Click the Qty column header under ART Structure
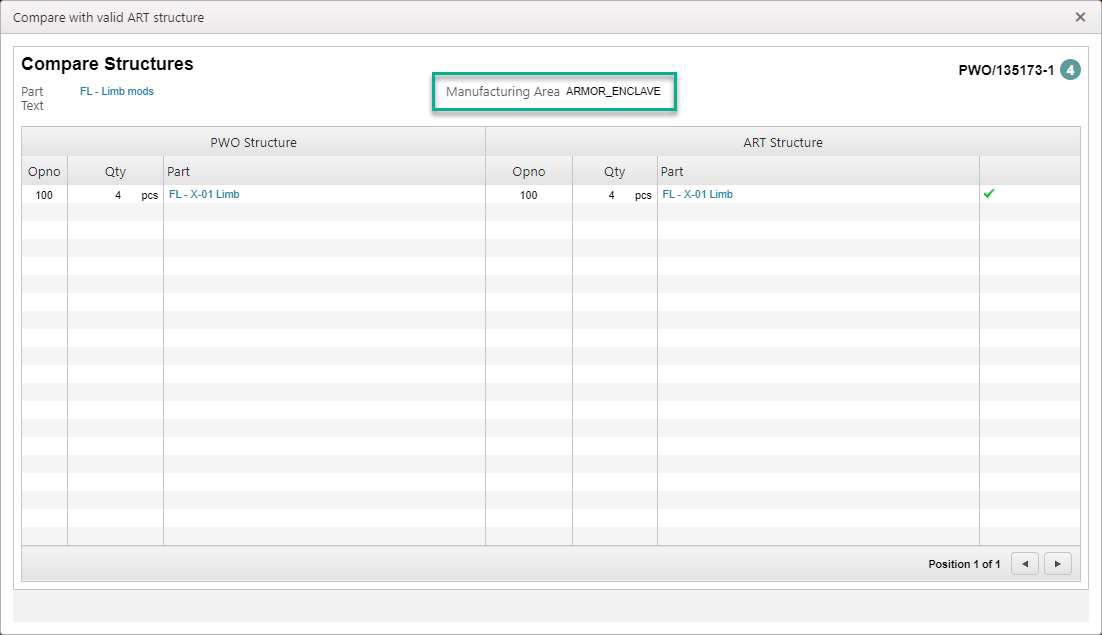 click(613, 171)
